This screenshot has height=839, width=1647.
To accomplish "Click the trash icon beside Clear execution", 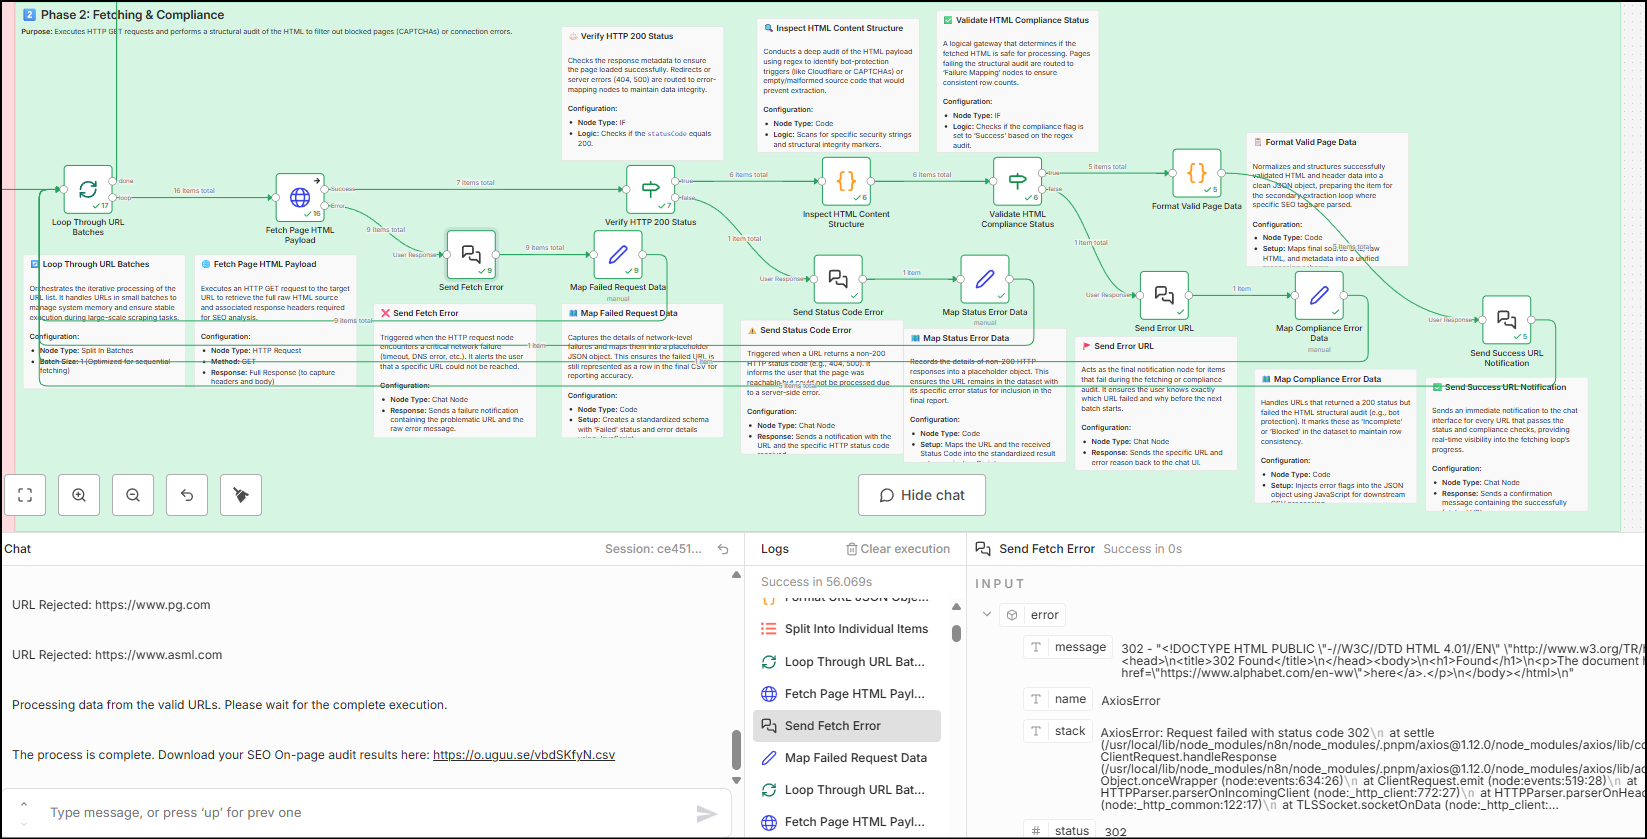I will [x=852, y=549].
